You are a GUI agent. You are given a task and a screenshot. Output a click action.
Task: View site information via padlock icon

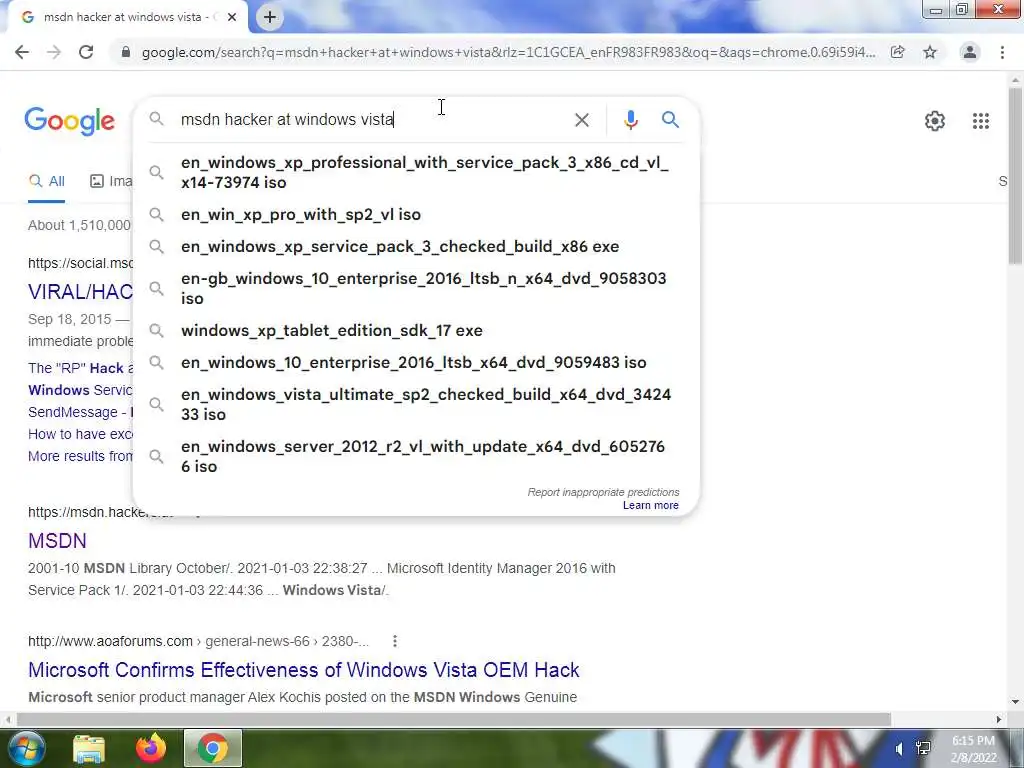(x=126, y=52)
